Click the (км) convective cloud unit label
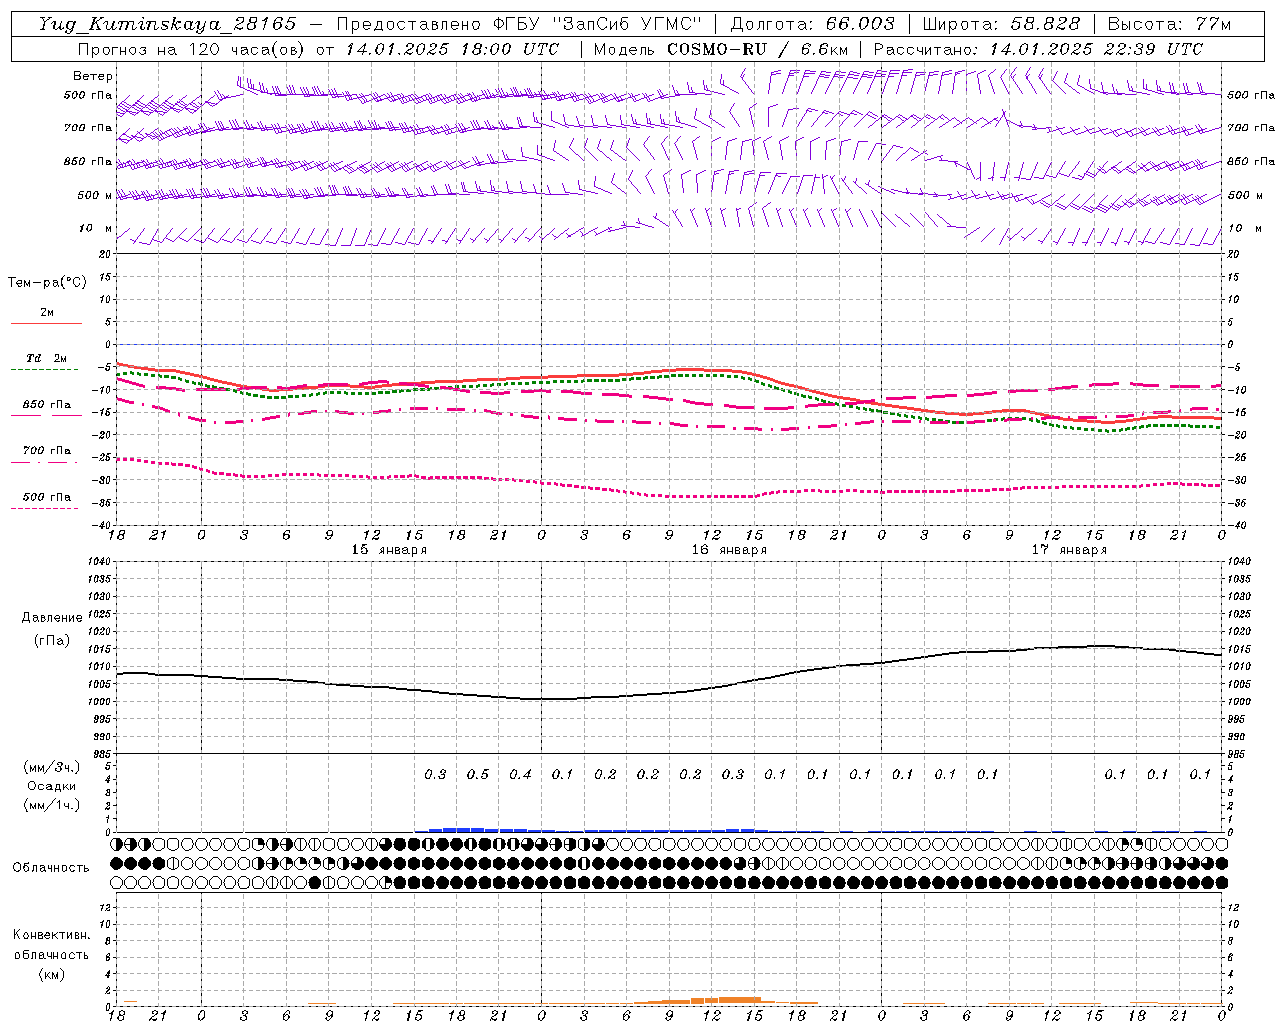 51,974
